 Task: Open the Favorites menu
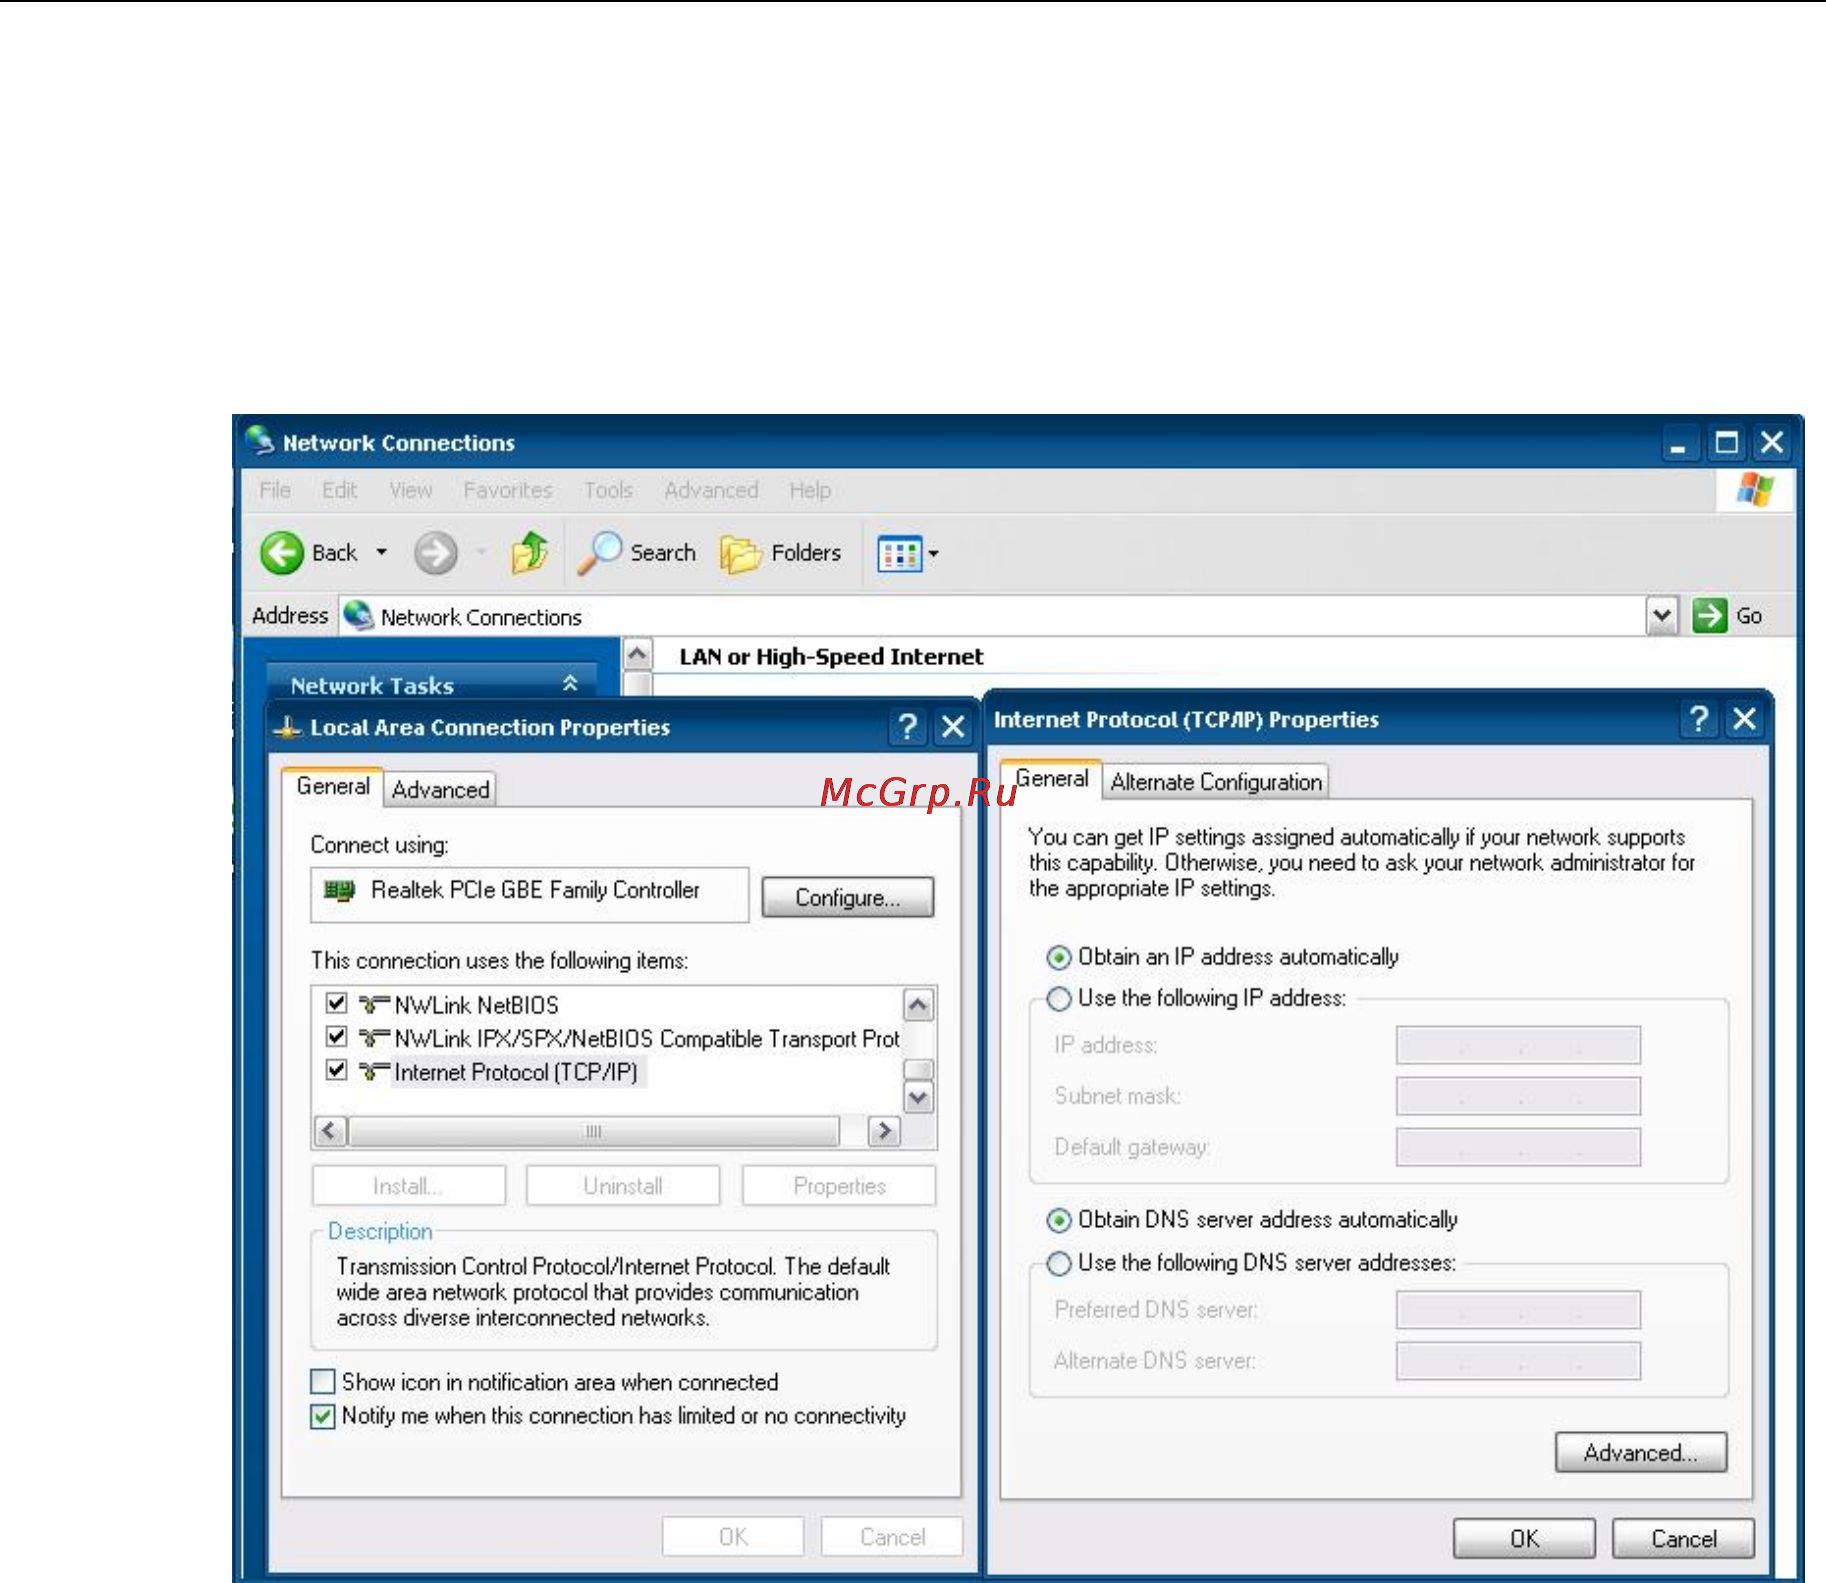(508, 490)
